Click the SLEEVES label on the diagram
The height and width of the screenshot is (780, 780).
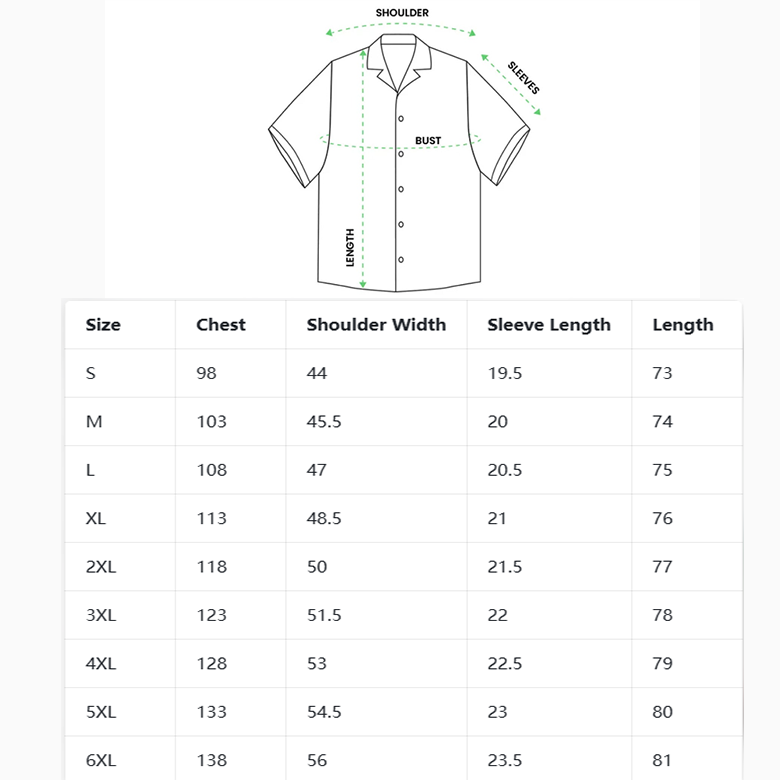[524, 78]
